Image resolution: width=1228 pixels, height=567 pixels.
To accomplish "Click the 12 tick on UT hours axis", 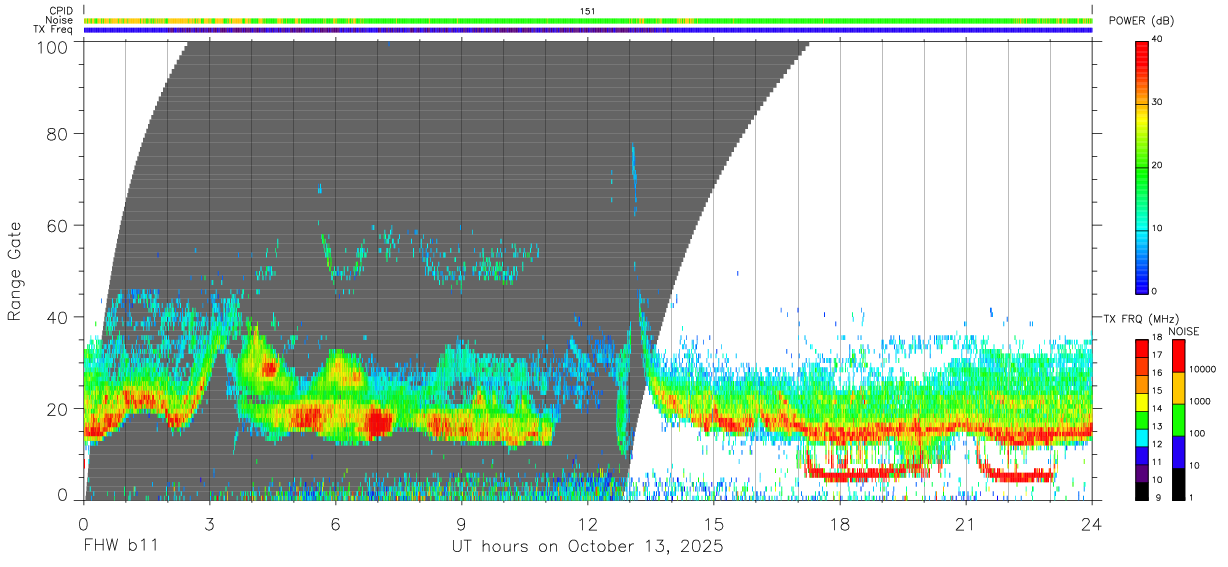I will click(587, 524).
